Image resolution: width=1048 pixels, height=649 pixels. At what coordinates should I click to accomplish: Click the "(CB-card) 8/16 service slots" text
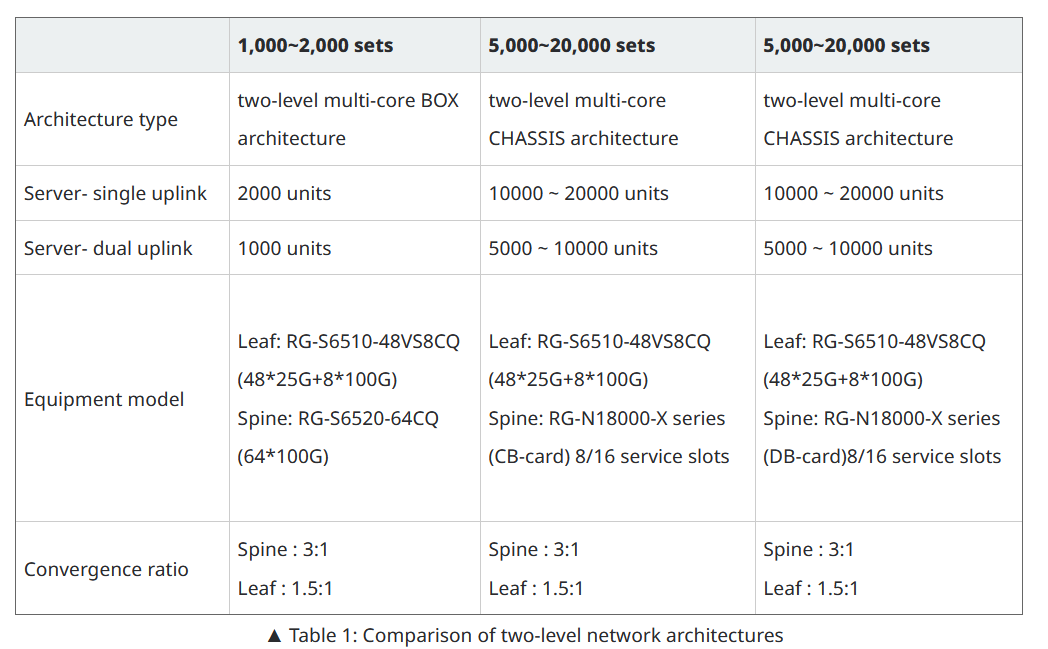click(609, 457)
